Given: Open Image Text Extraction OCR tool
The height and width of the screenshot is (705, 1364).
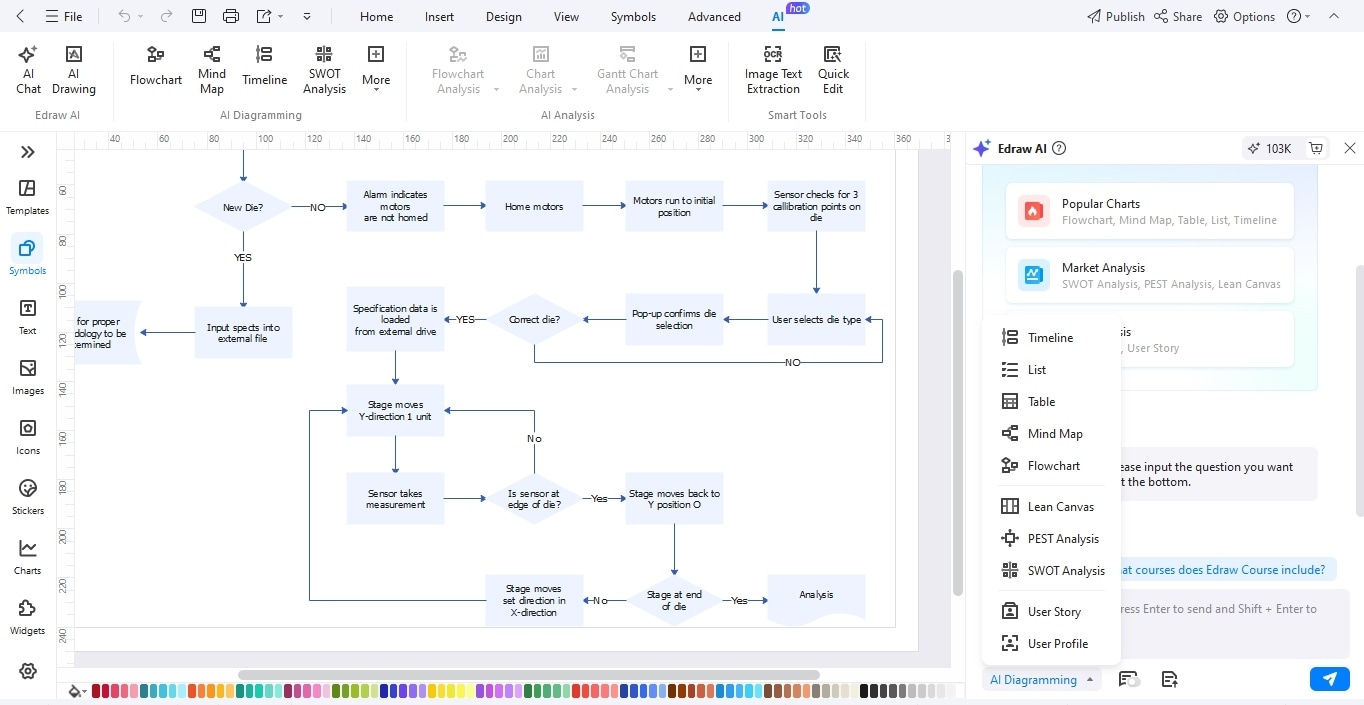Looking at the screenshot, I should click(773, 70).
